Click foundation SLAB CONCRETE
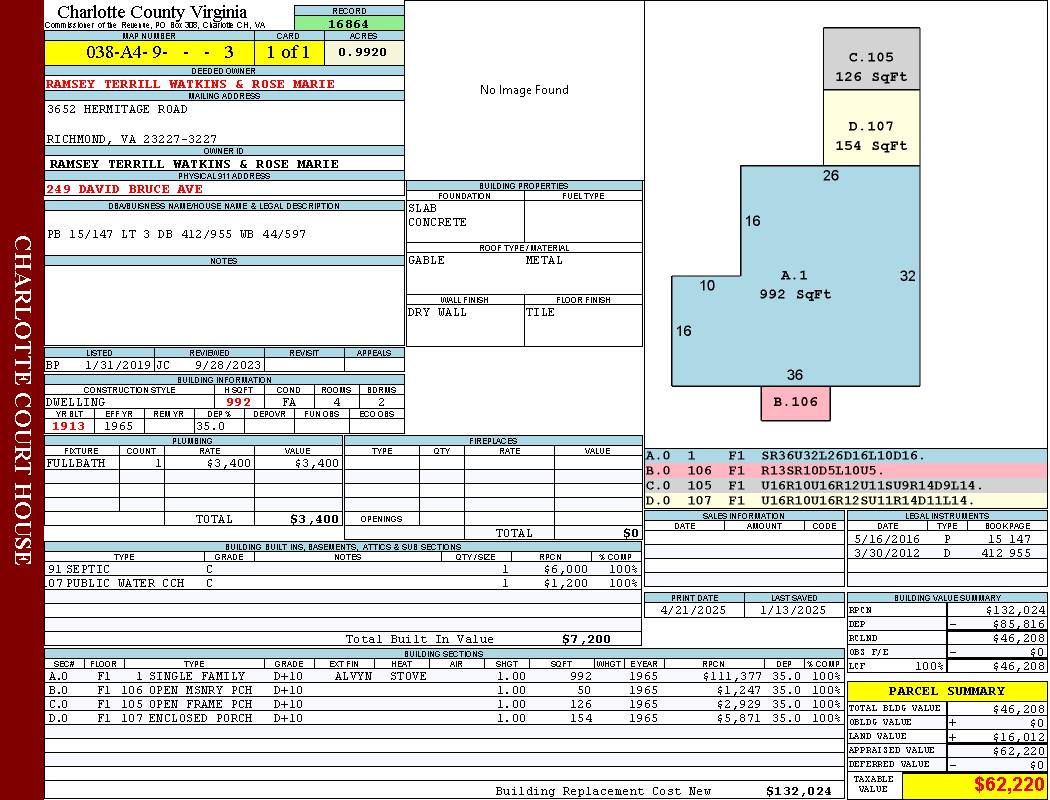Viewport: 1050px width, 800px height. tap(437, 216)
